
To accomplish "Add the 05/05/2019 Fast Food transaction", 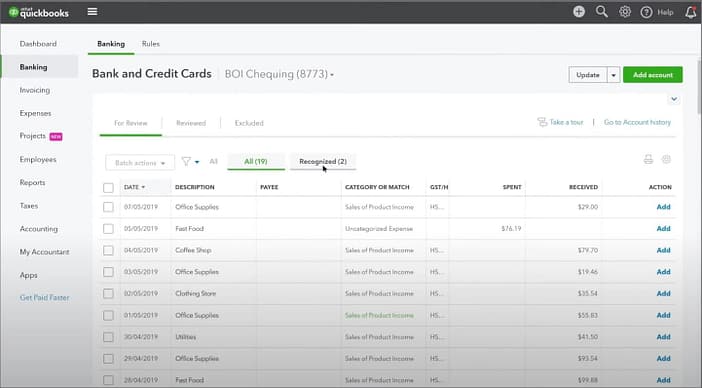I will click(x=663, y=228).
